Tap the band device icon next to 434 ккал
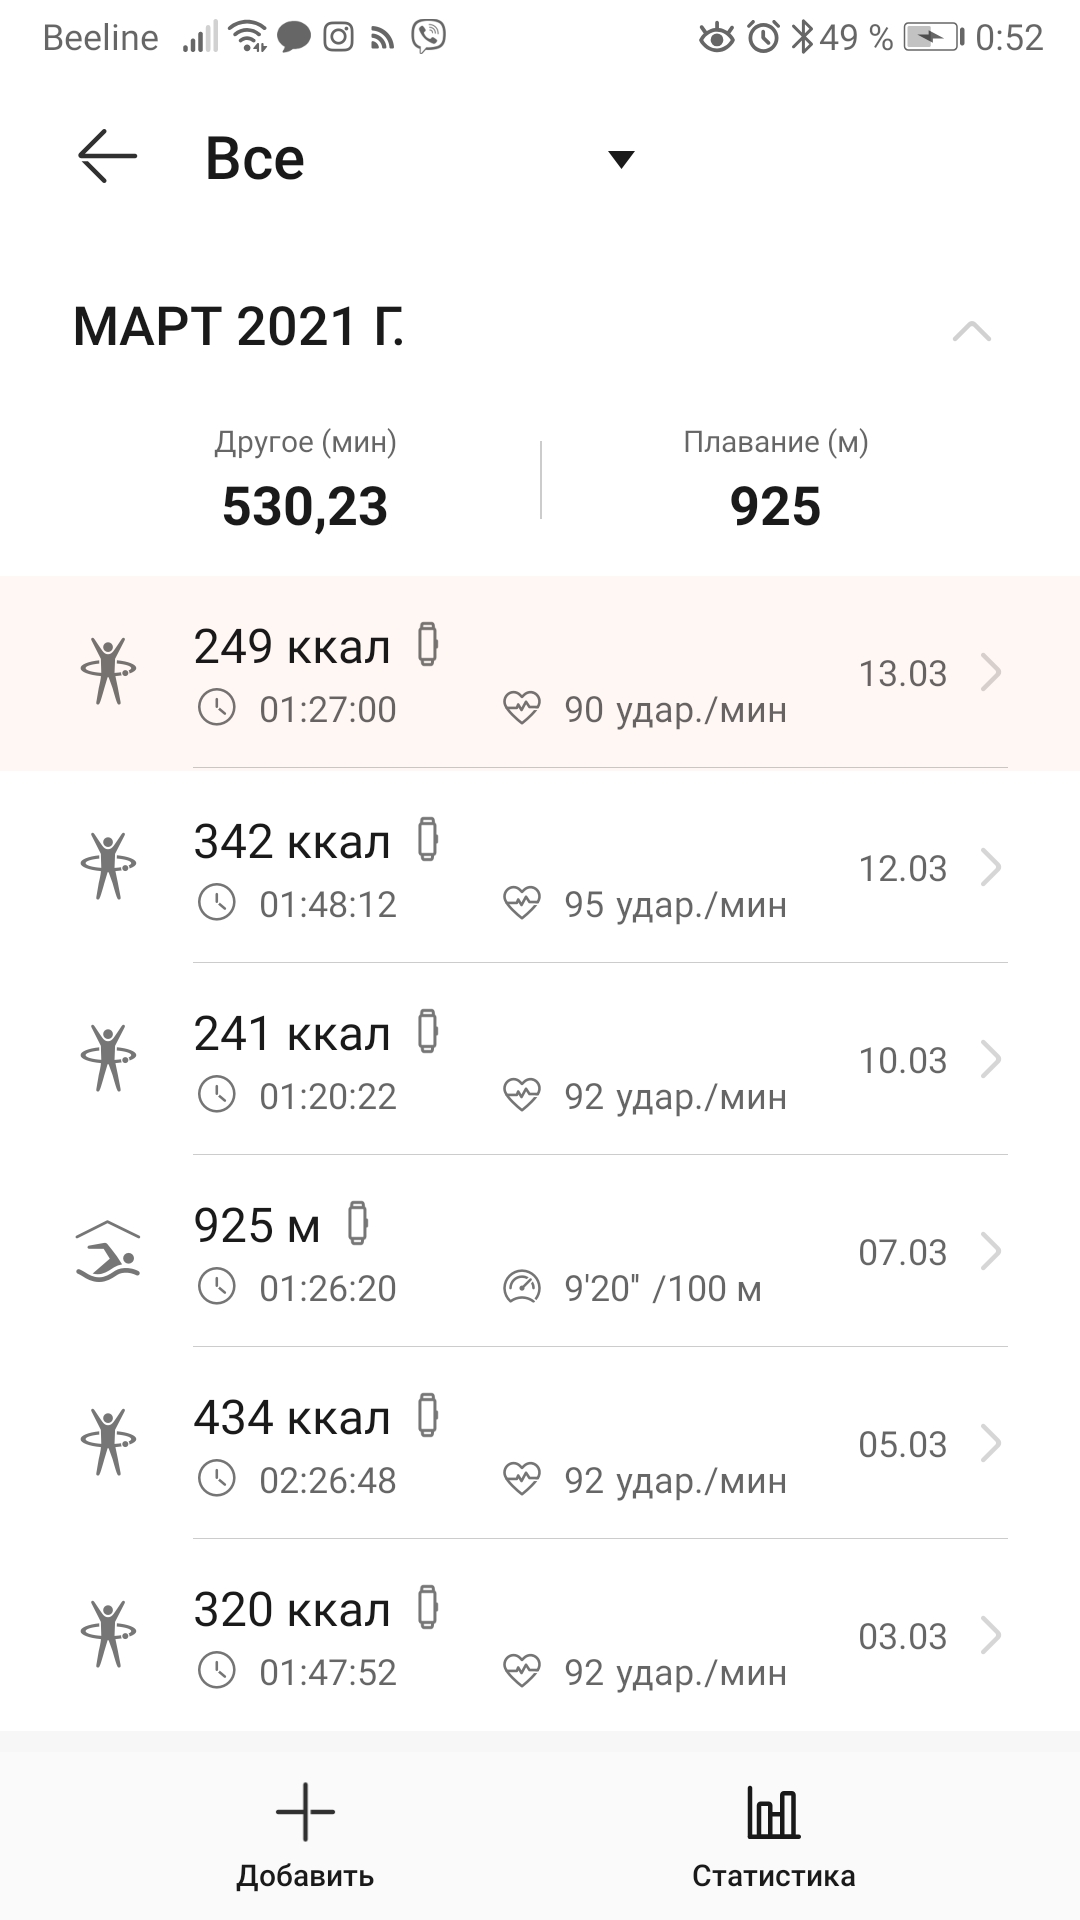 [428, 1415]
